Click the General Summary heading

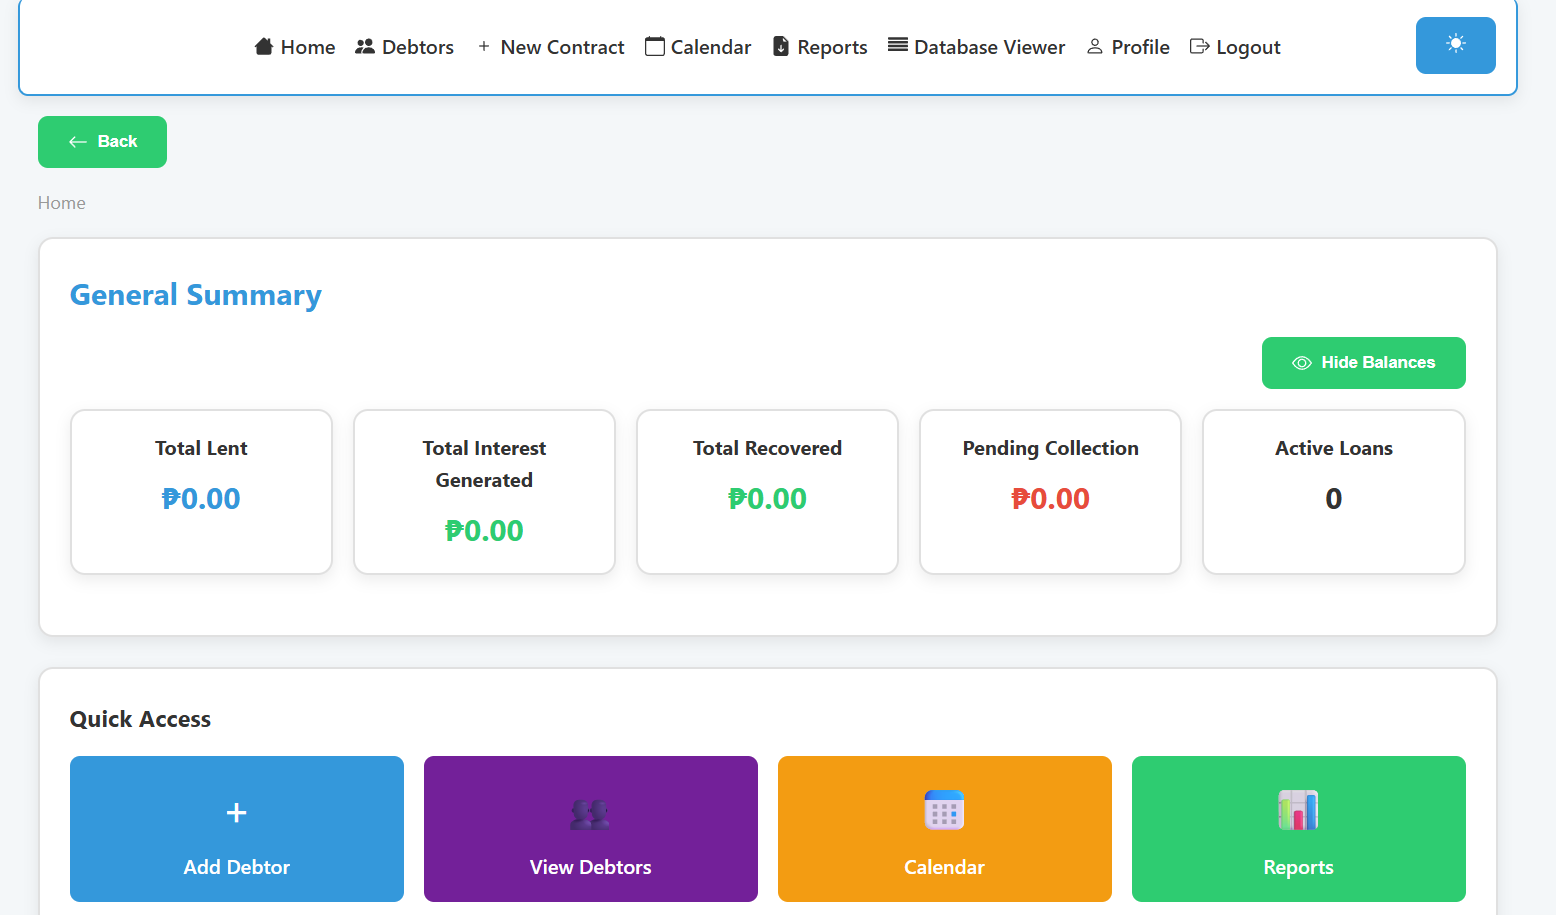(196, 295)
